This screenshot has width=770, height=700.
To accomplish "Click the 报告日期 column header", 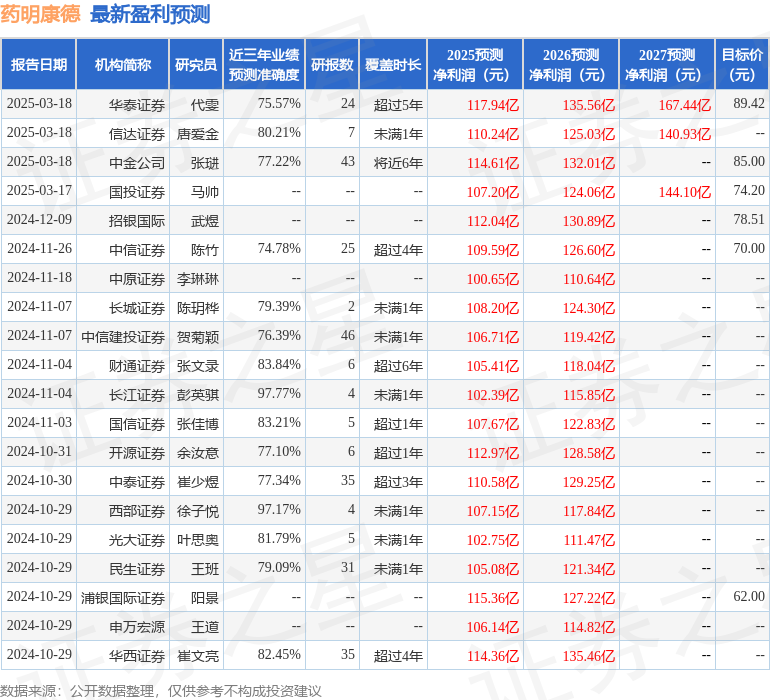I will coord(38,64).
